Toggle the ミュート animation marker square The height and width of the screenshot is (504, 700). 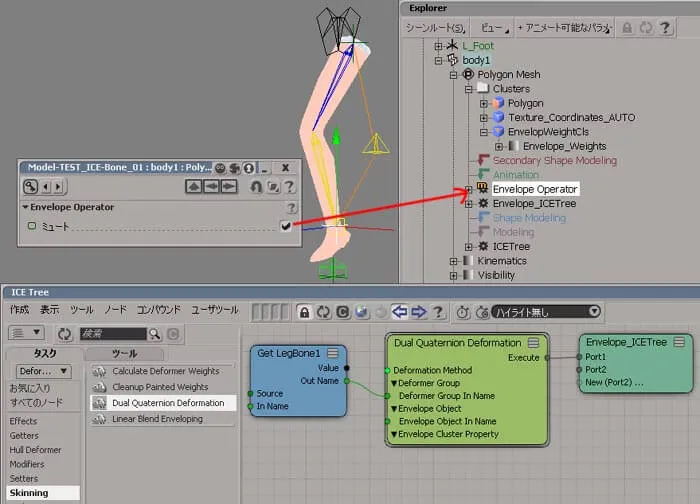point(32,226)
